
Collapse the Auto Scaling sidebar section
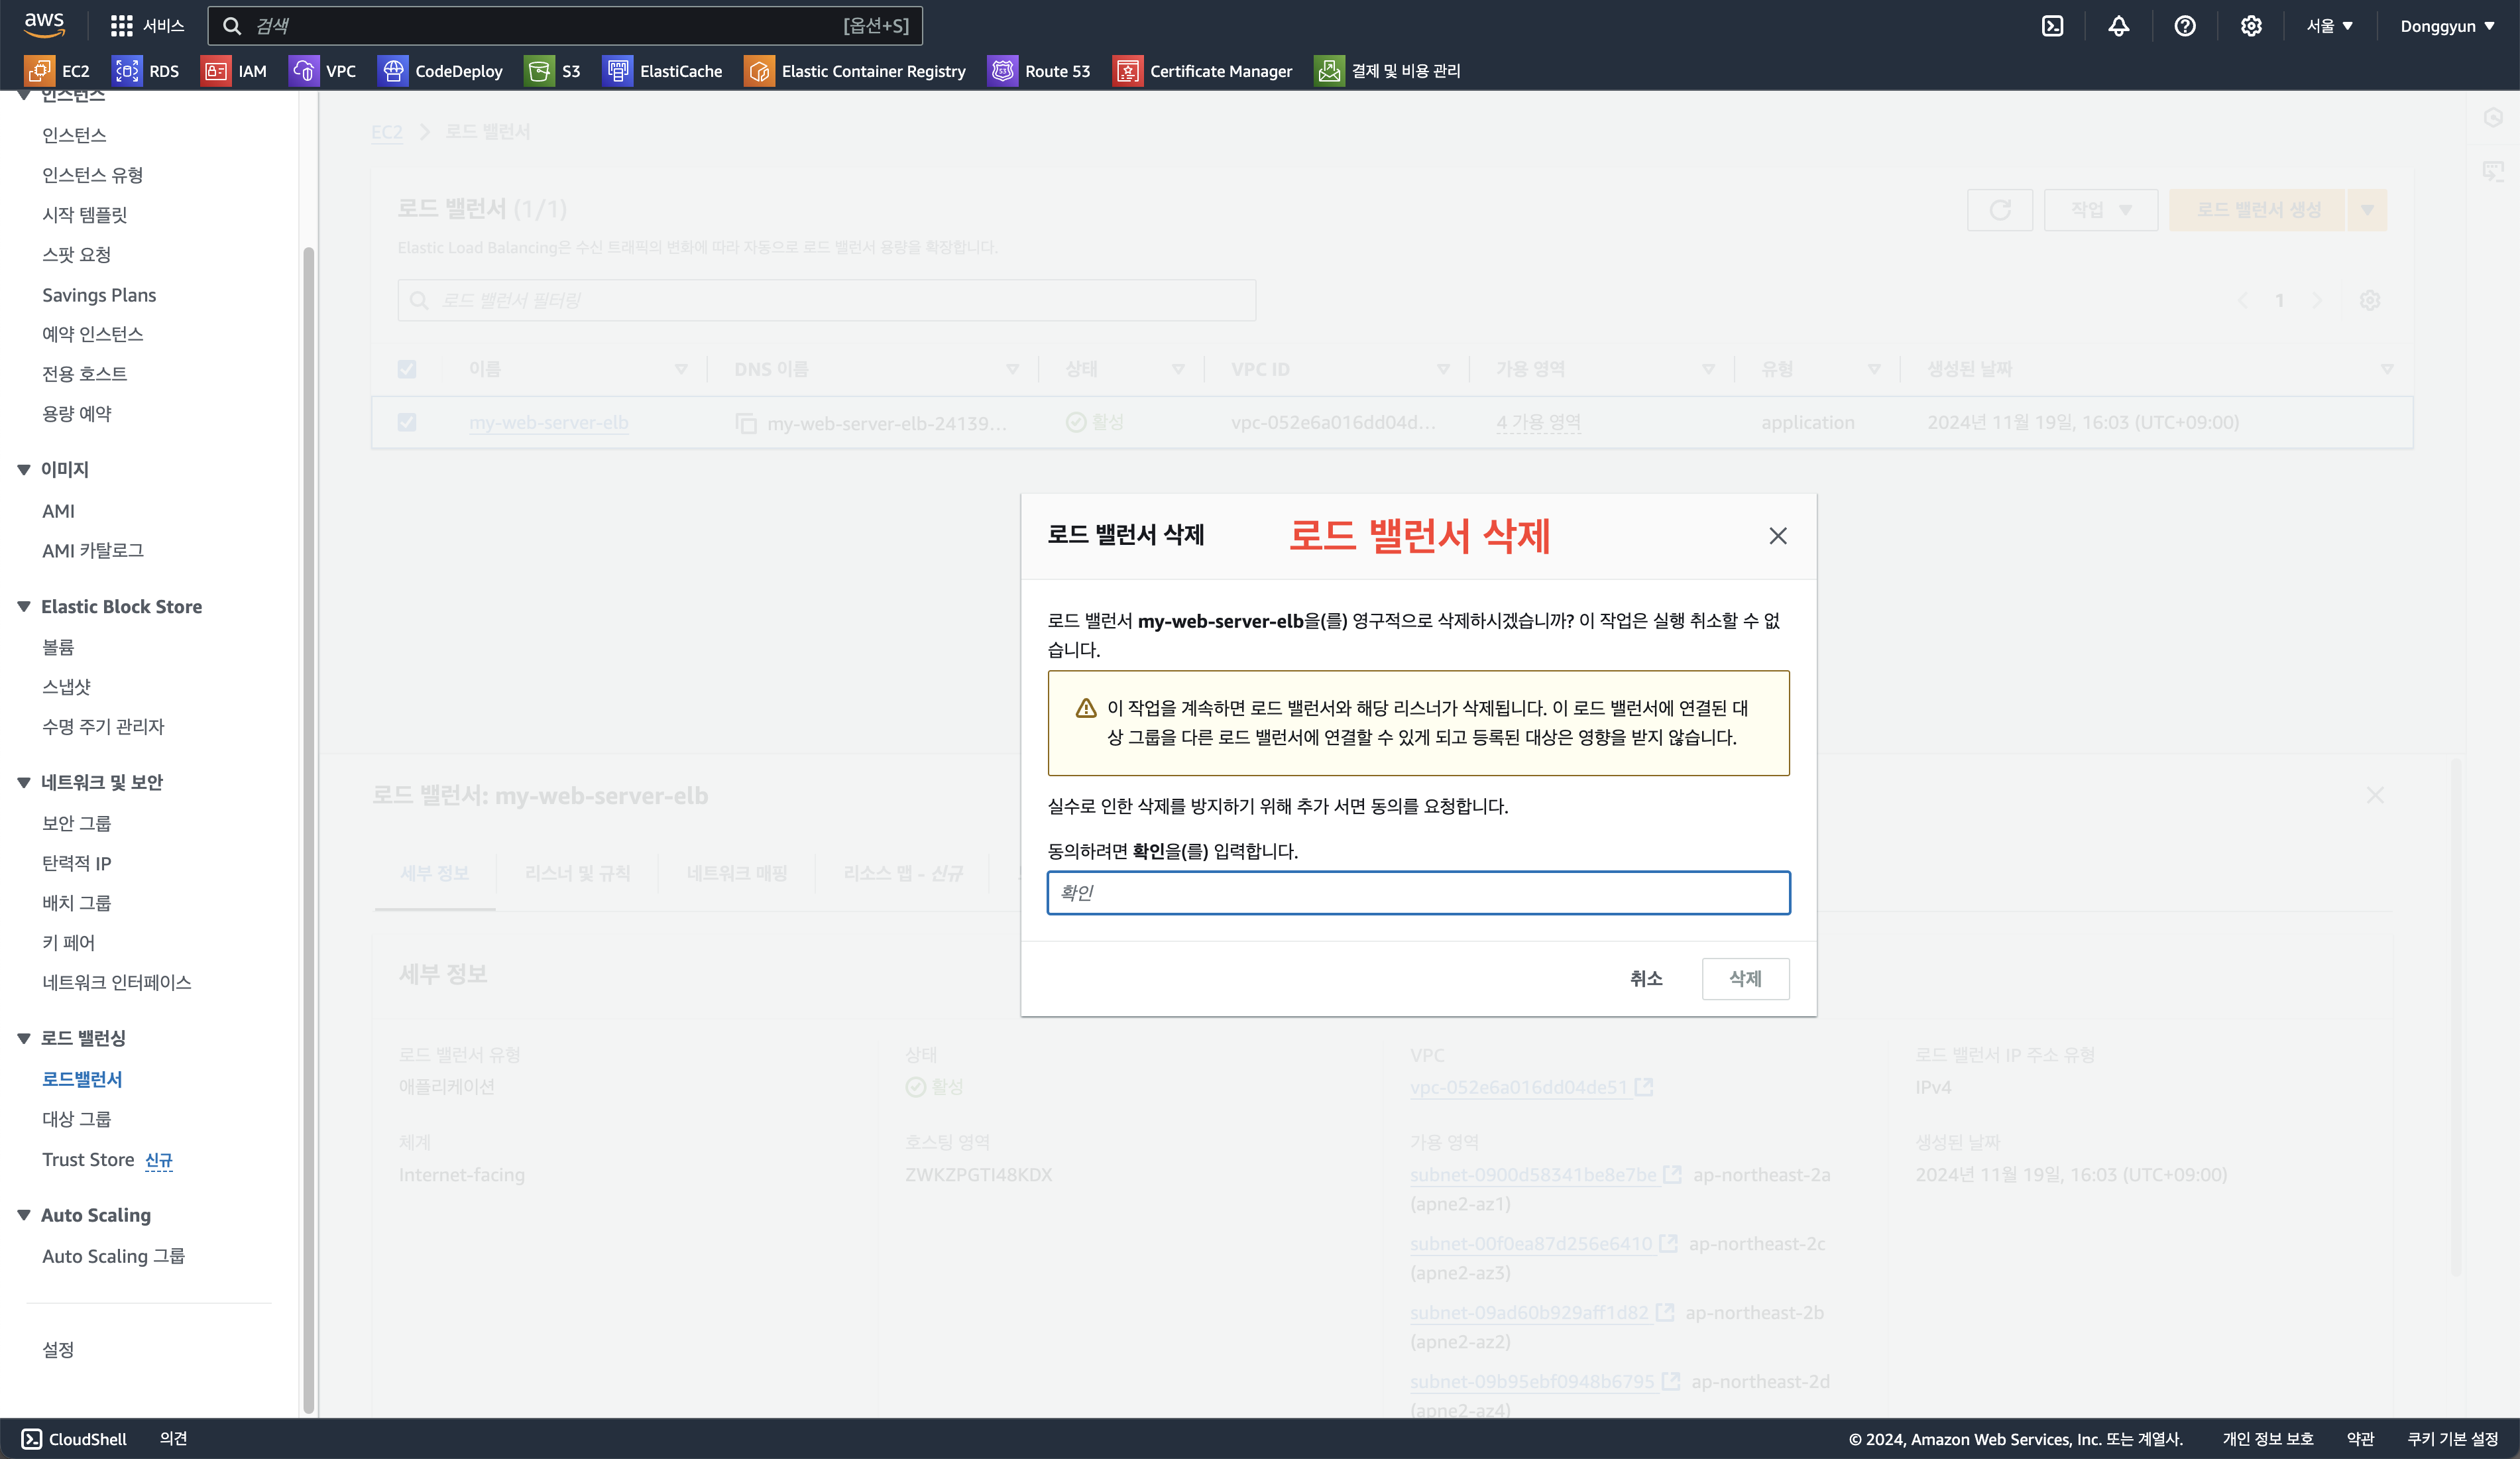click(24, 1215)
